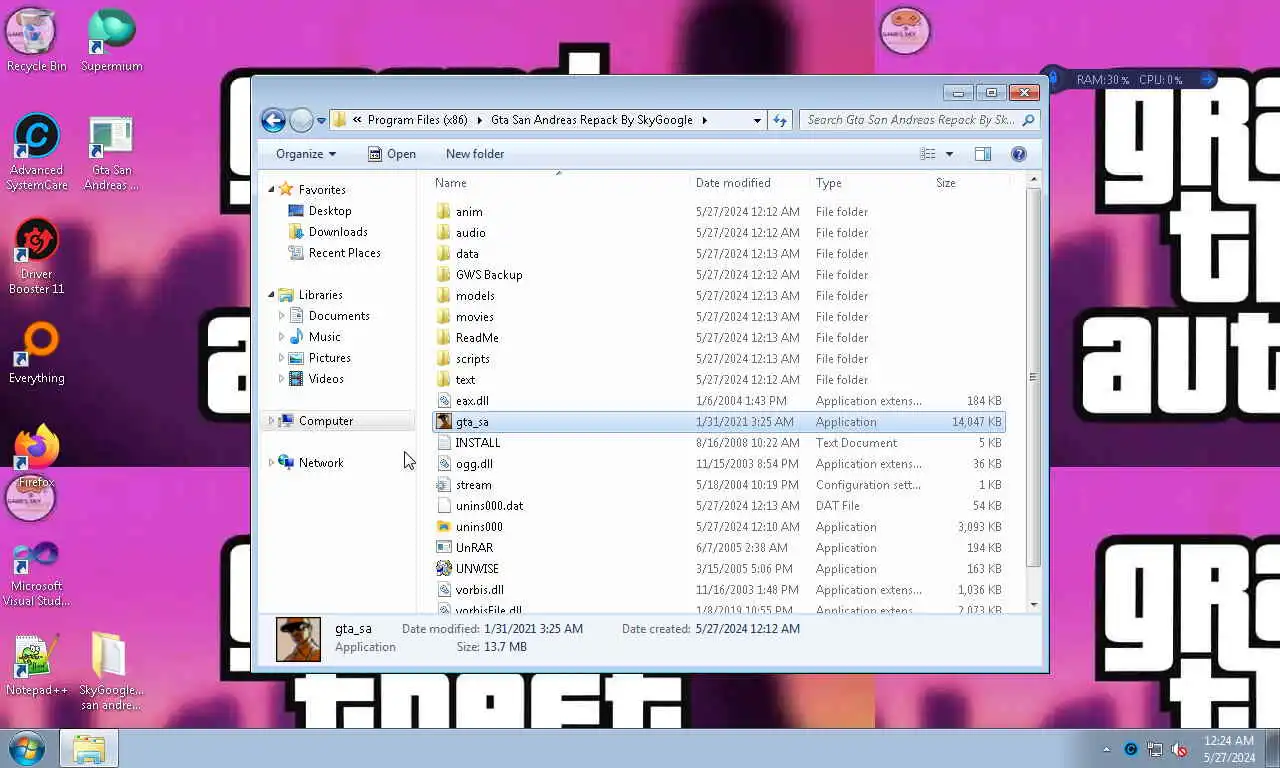
Task: Select the gta_sa application file
Action: (x=718, y=422)
